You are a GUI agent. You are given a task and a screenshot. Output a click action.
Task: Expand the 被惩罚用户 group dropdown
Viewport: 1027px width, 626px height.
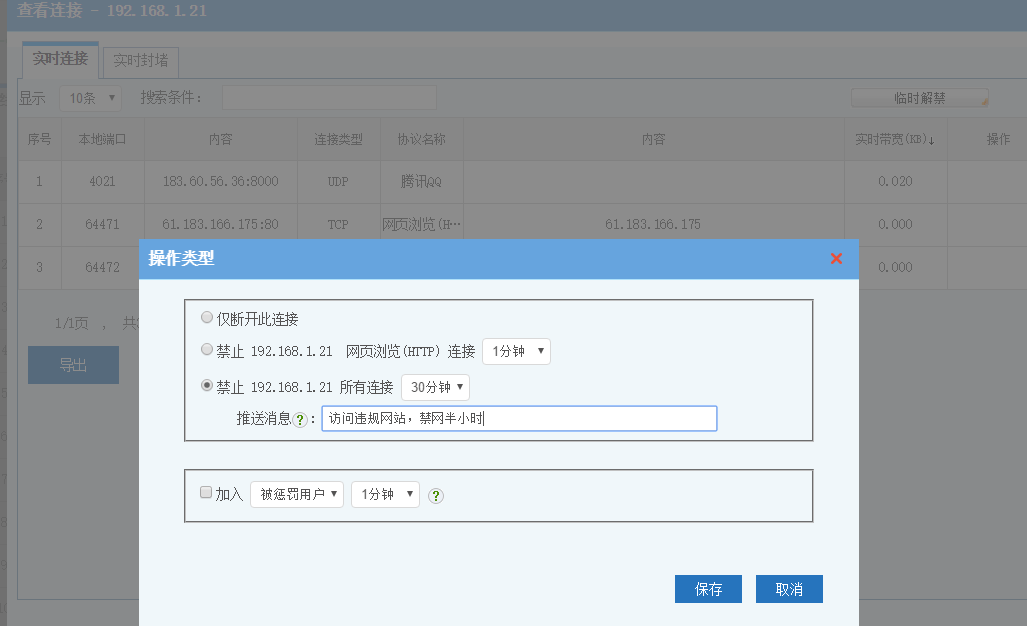click(x=296, y=494)
